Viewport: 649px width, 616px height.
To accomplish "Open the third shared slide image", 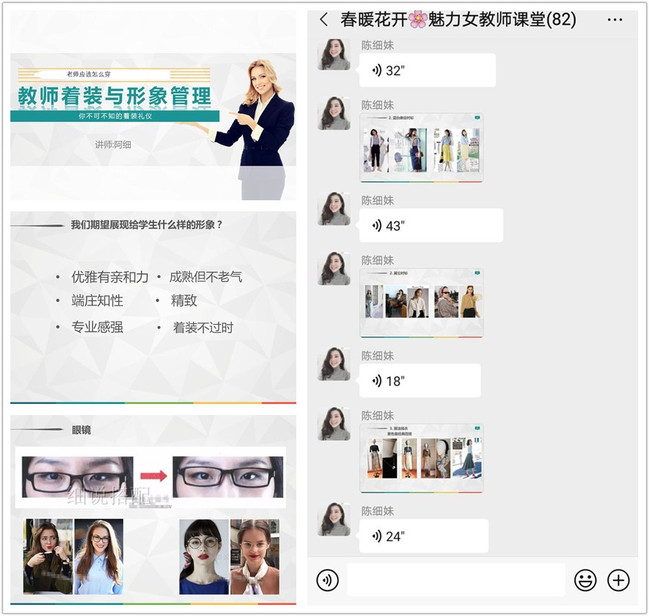I will (x=421, y=457).
